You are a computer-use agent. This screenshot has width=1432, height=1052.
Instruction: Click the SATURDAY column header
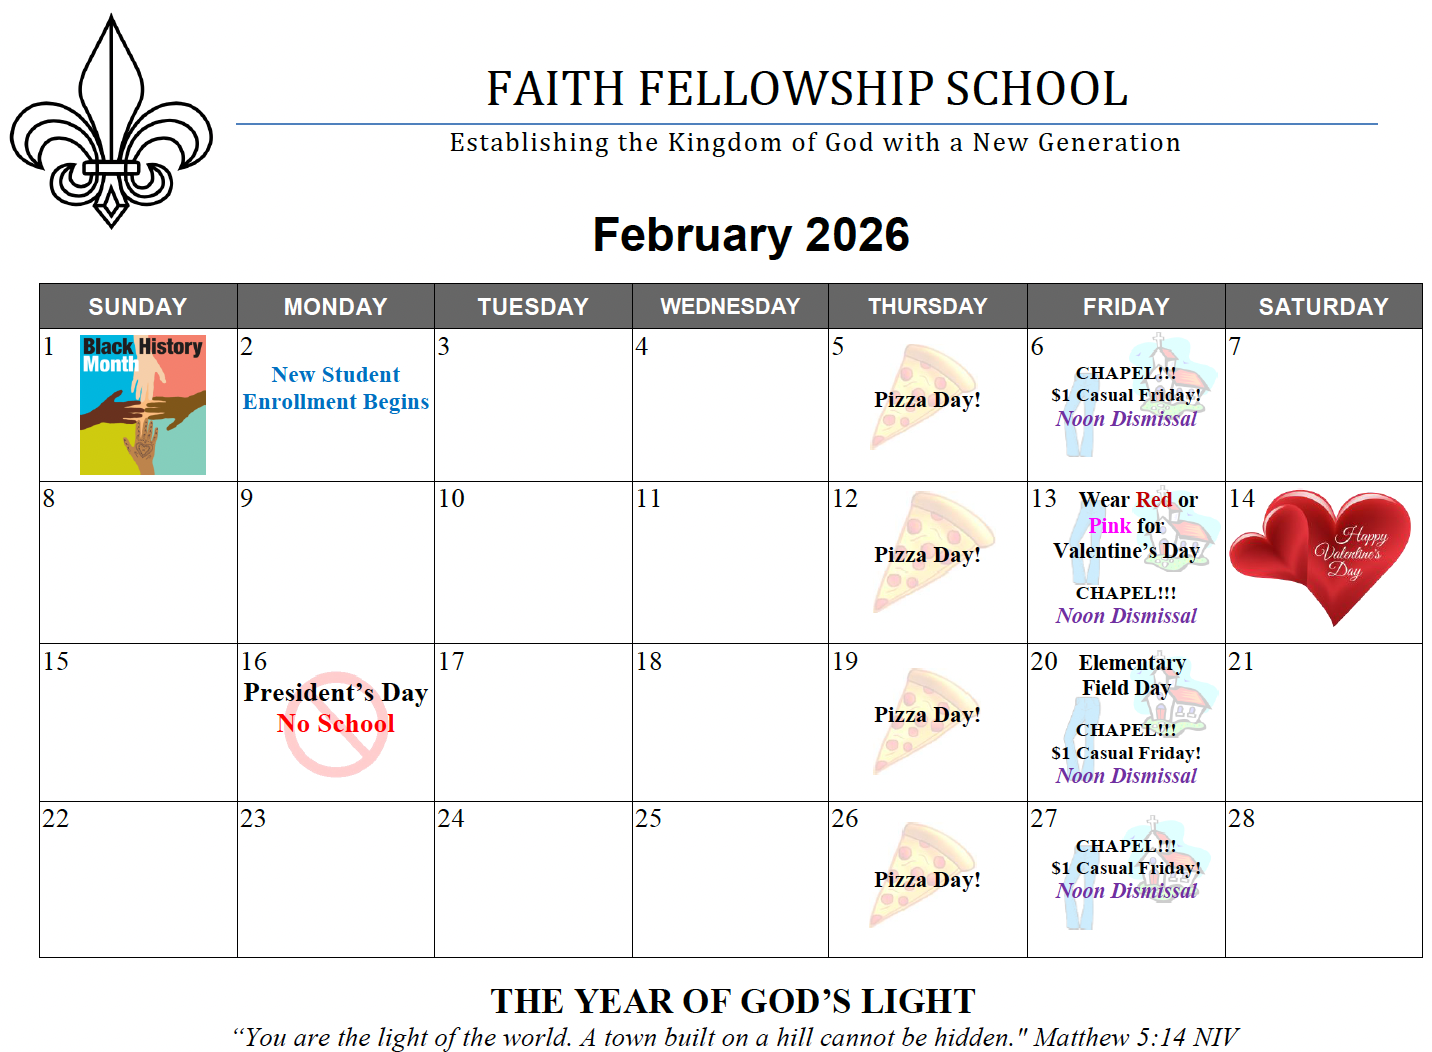click(1323, 307)
